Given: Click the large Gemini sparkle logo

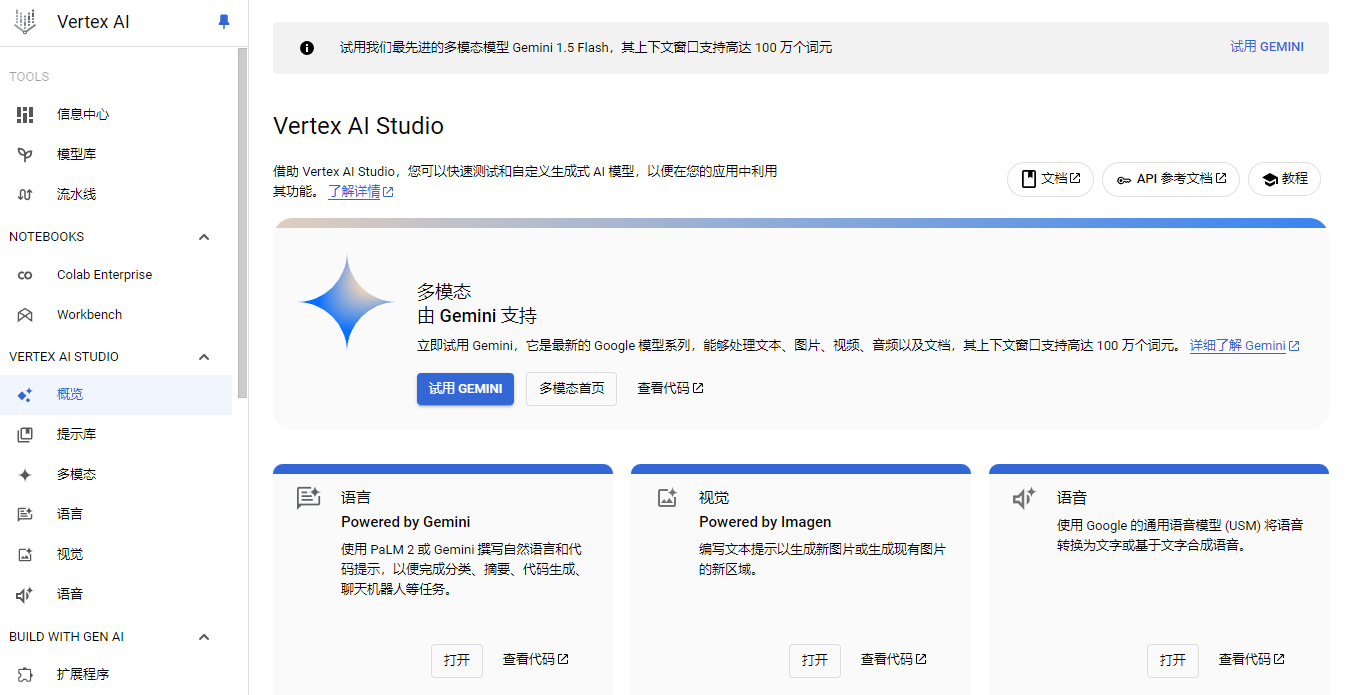Looking at the screenshot, I should pyautogui.click(x=346, y=302).
